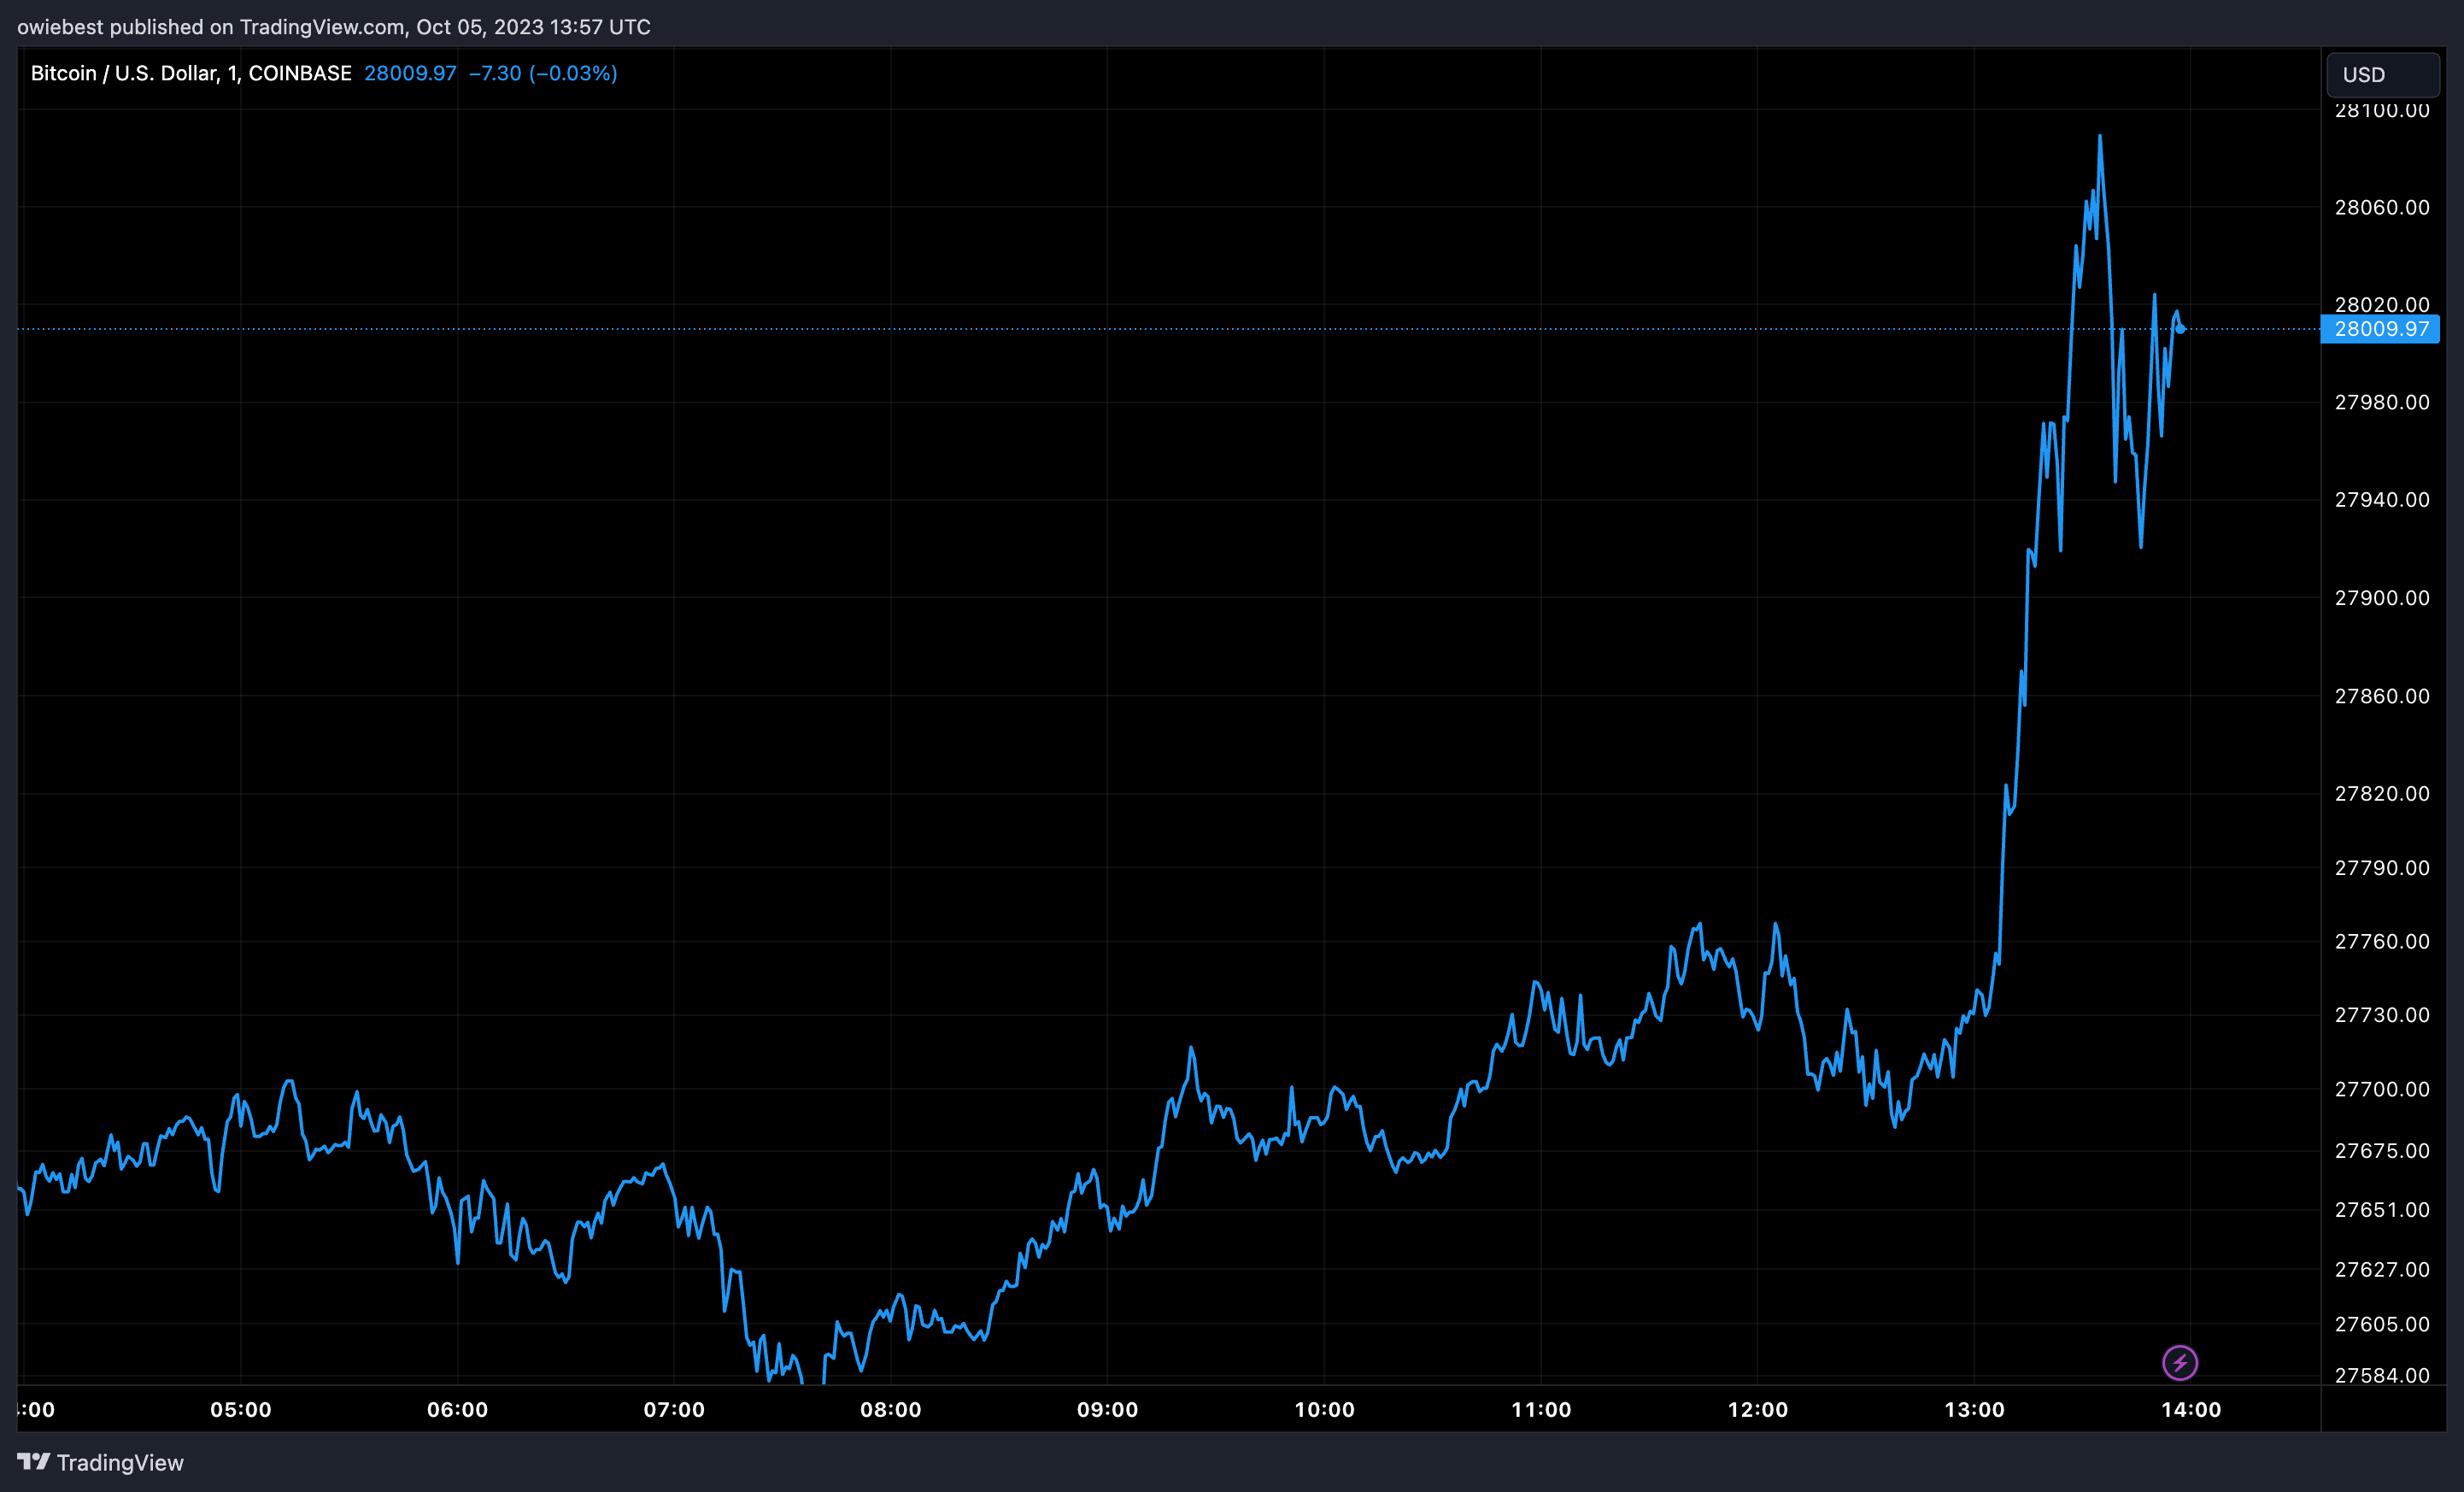Click the 27820.00 price axis label
Screen dimensions: 2464x1492
pos(2382,794)
